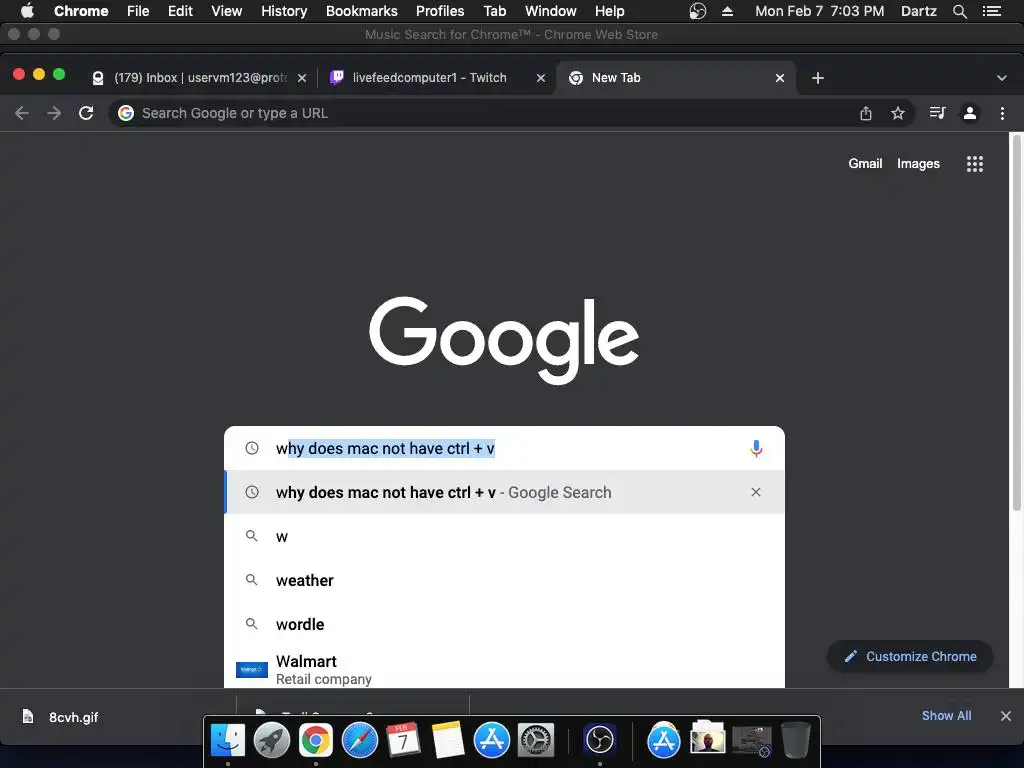Switch to the Inbox mail tab

click(x=199, y=78)
